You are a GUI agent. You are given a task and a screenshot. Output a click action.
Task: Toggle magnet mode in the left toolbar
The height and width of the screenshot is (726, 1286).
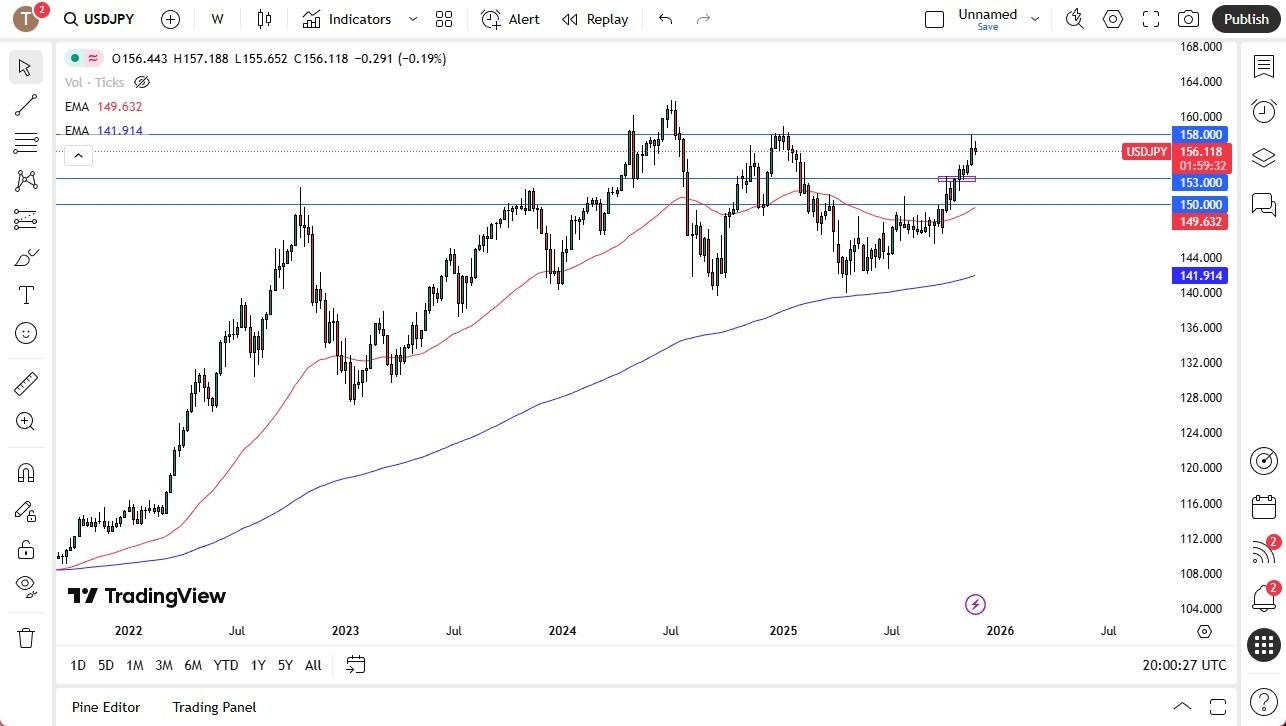(x=25, y=472)
